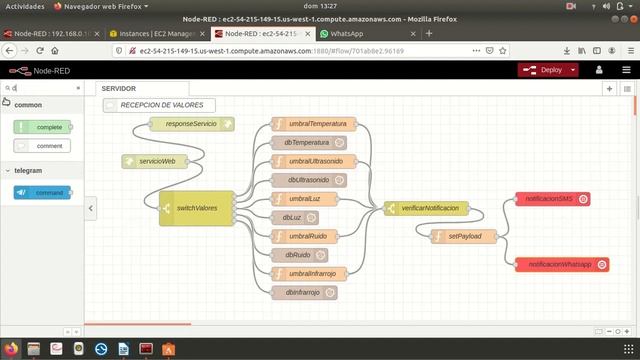Select the complete node in palette

tap(42, 127)
